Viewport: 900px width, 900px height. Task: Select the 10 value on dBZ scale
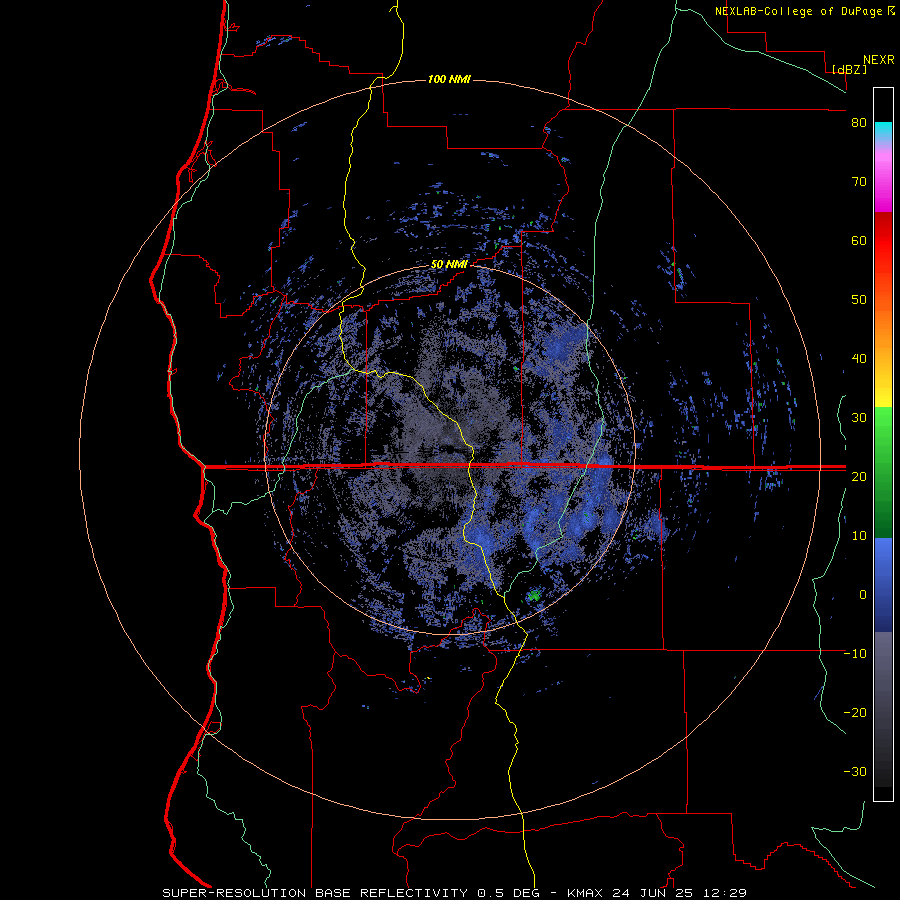[859, 536]
